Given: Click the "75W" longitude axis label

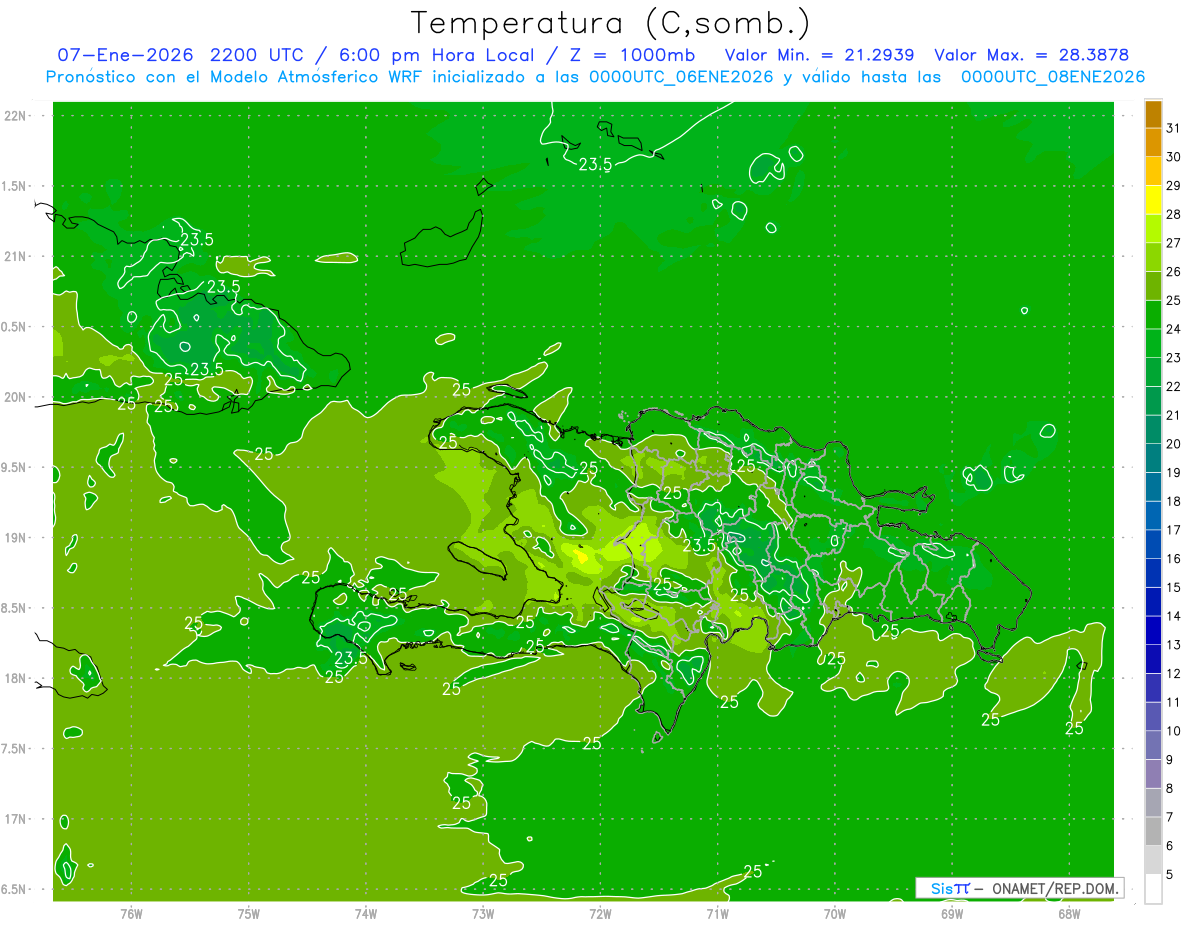Looking at the screenshot, I should [249, 914].
